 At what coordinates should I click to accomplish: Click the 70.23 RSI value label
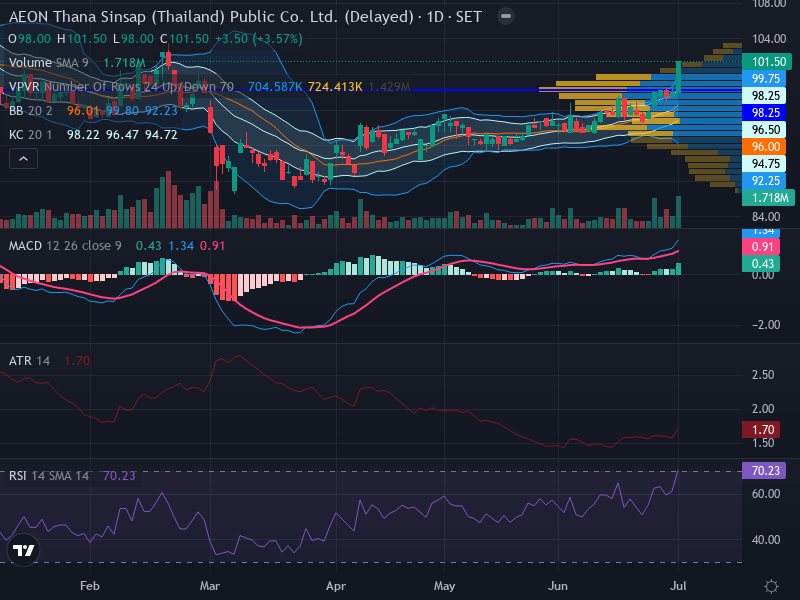pyautogui.click(x=764, y=470)
